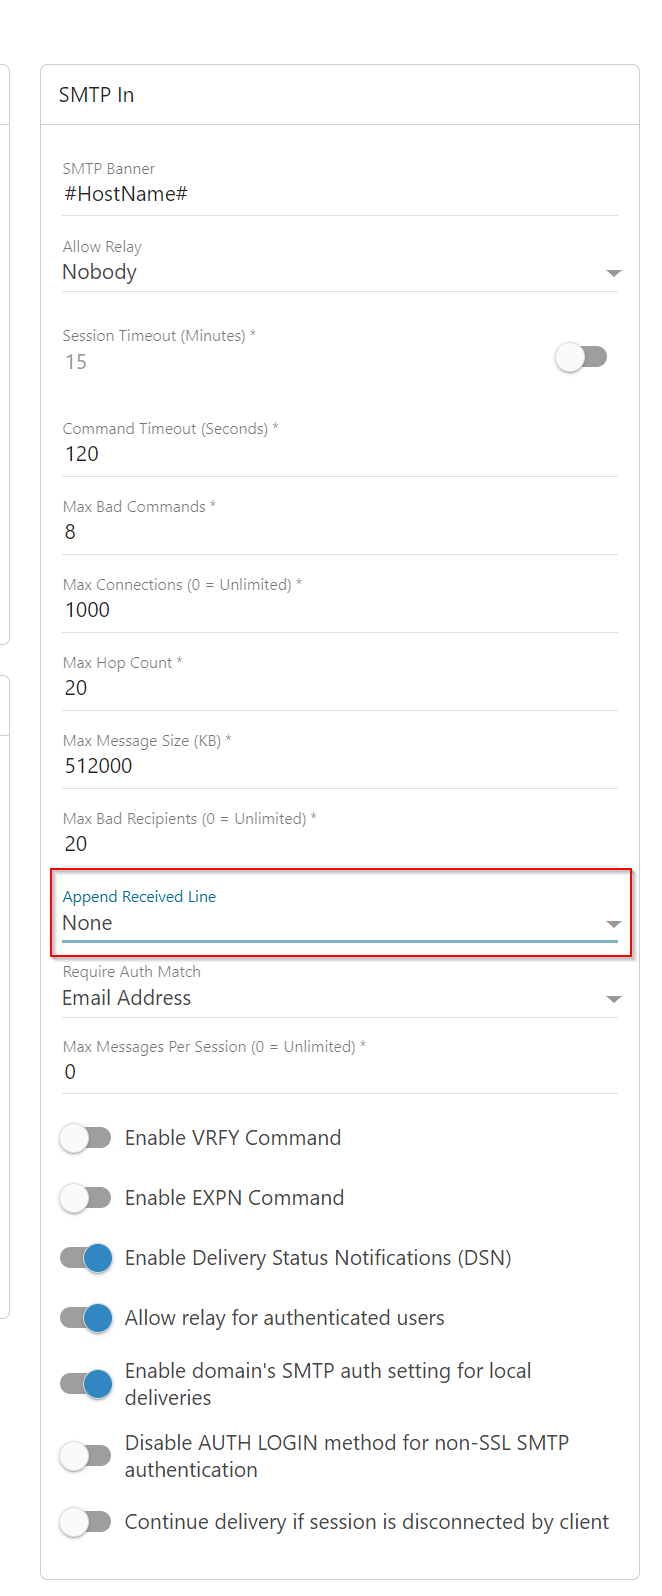Enable Disable AUTH LOGIN for non-SSL toggle
Image resolution: width=662 pixels, height=1596 pixels.
[86, 1456]
